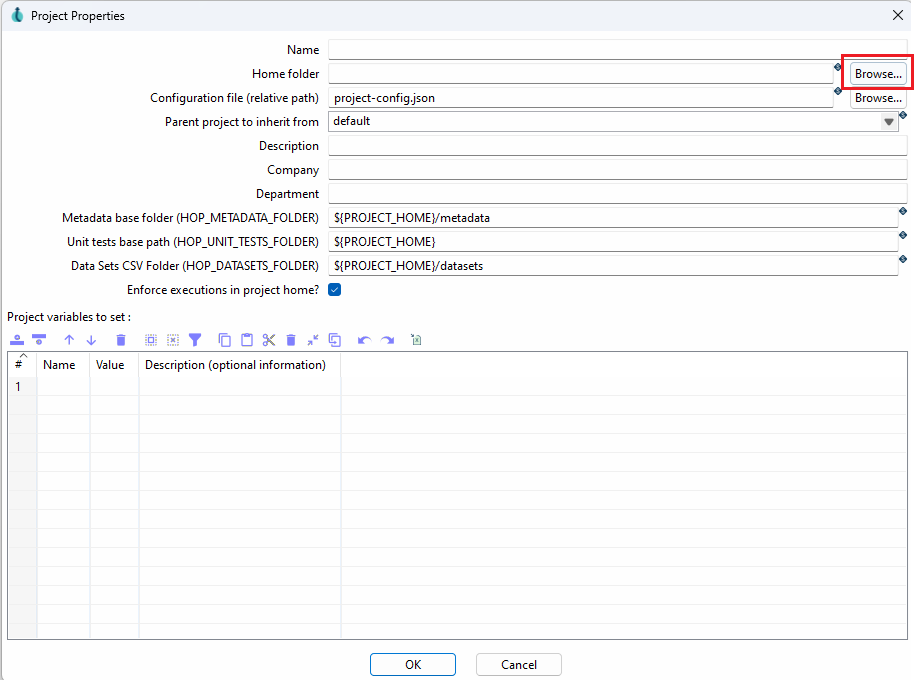Browse for the configuration file

(878, 98)
